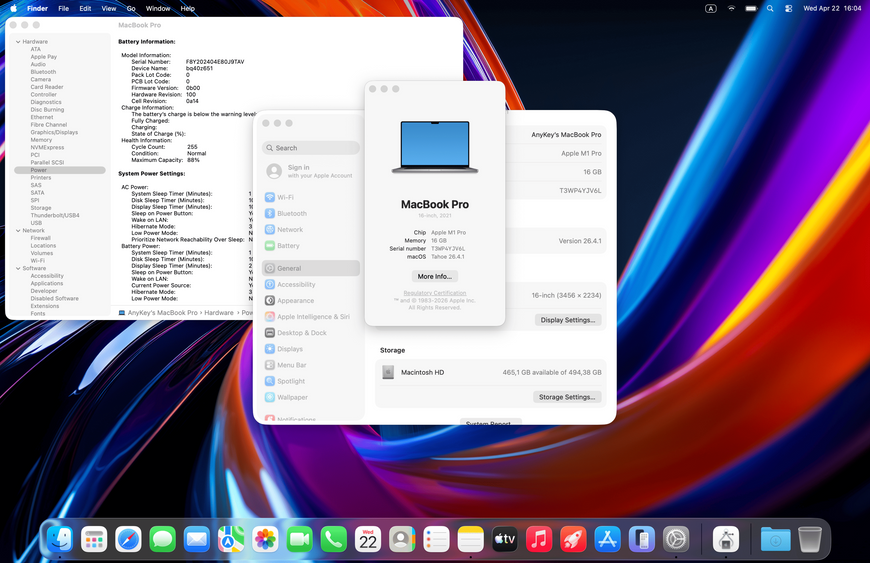The width and height of the screenshot is (870, 563).
Task: Open the Phone app in the Dock
Action: (334, 539)
